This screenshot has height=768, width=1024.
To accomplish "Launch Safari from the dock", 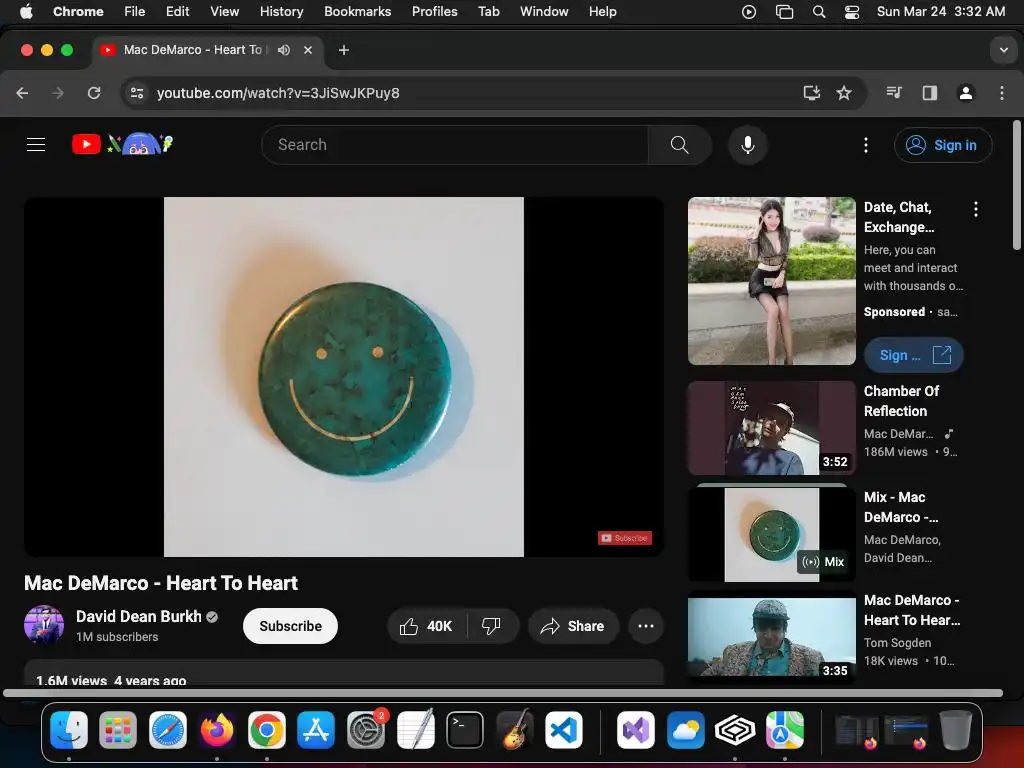I will 168,729.
